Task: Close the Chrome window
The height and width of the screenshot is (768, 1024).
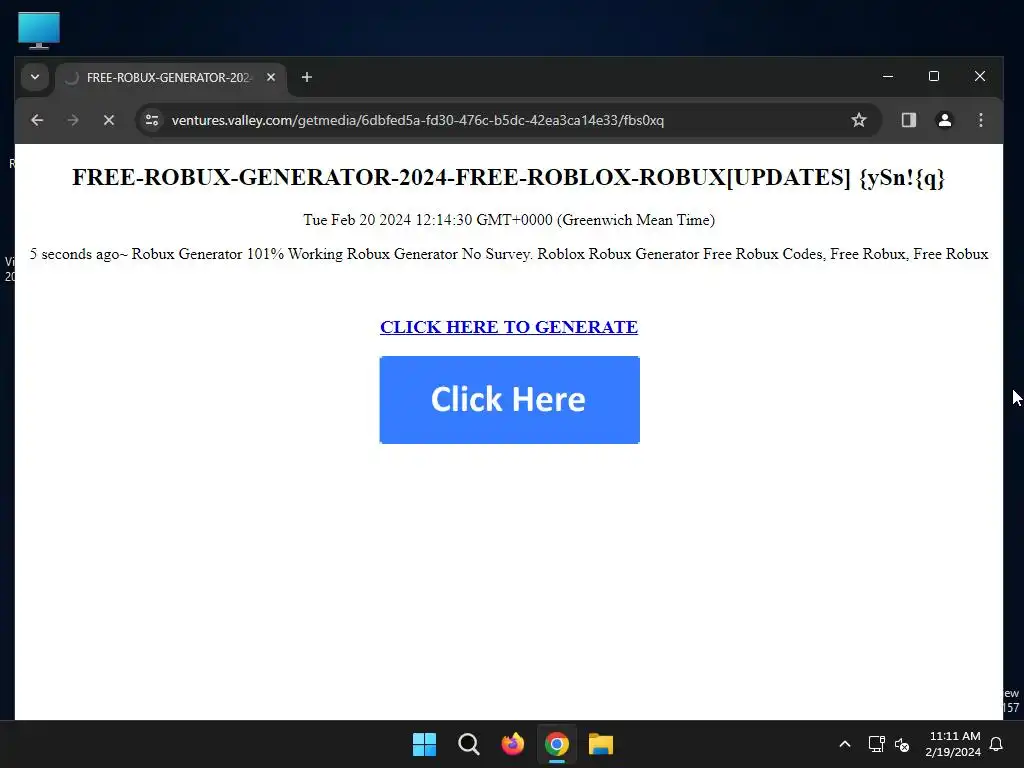Action: [x=980, y=76]
